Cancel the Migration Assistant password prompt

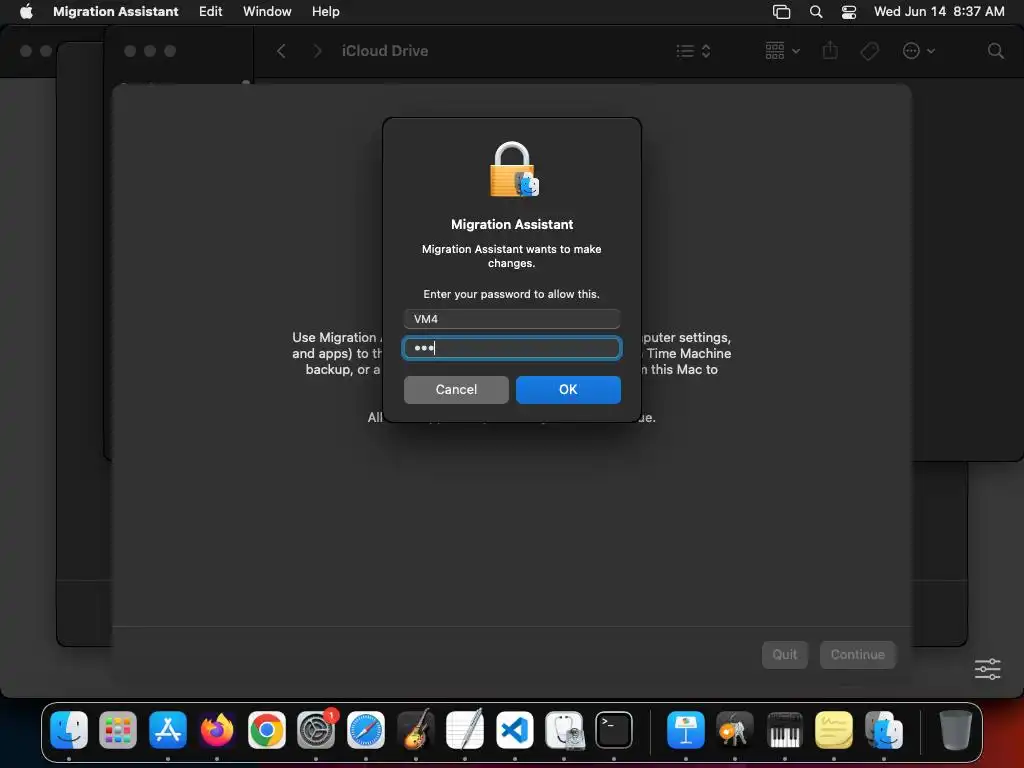[x=456, y=389]
